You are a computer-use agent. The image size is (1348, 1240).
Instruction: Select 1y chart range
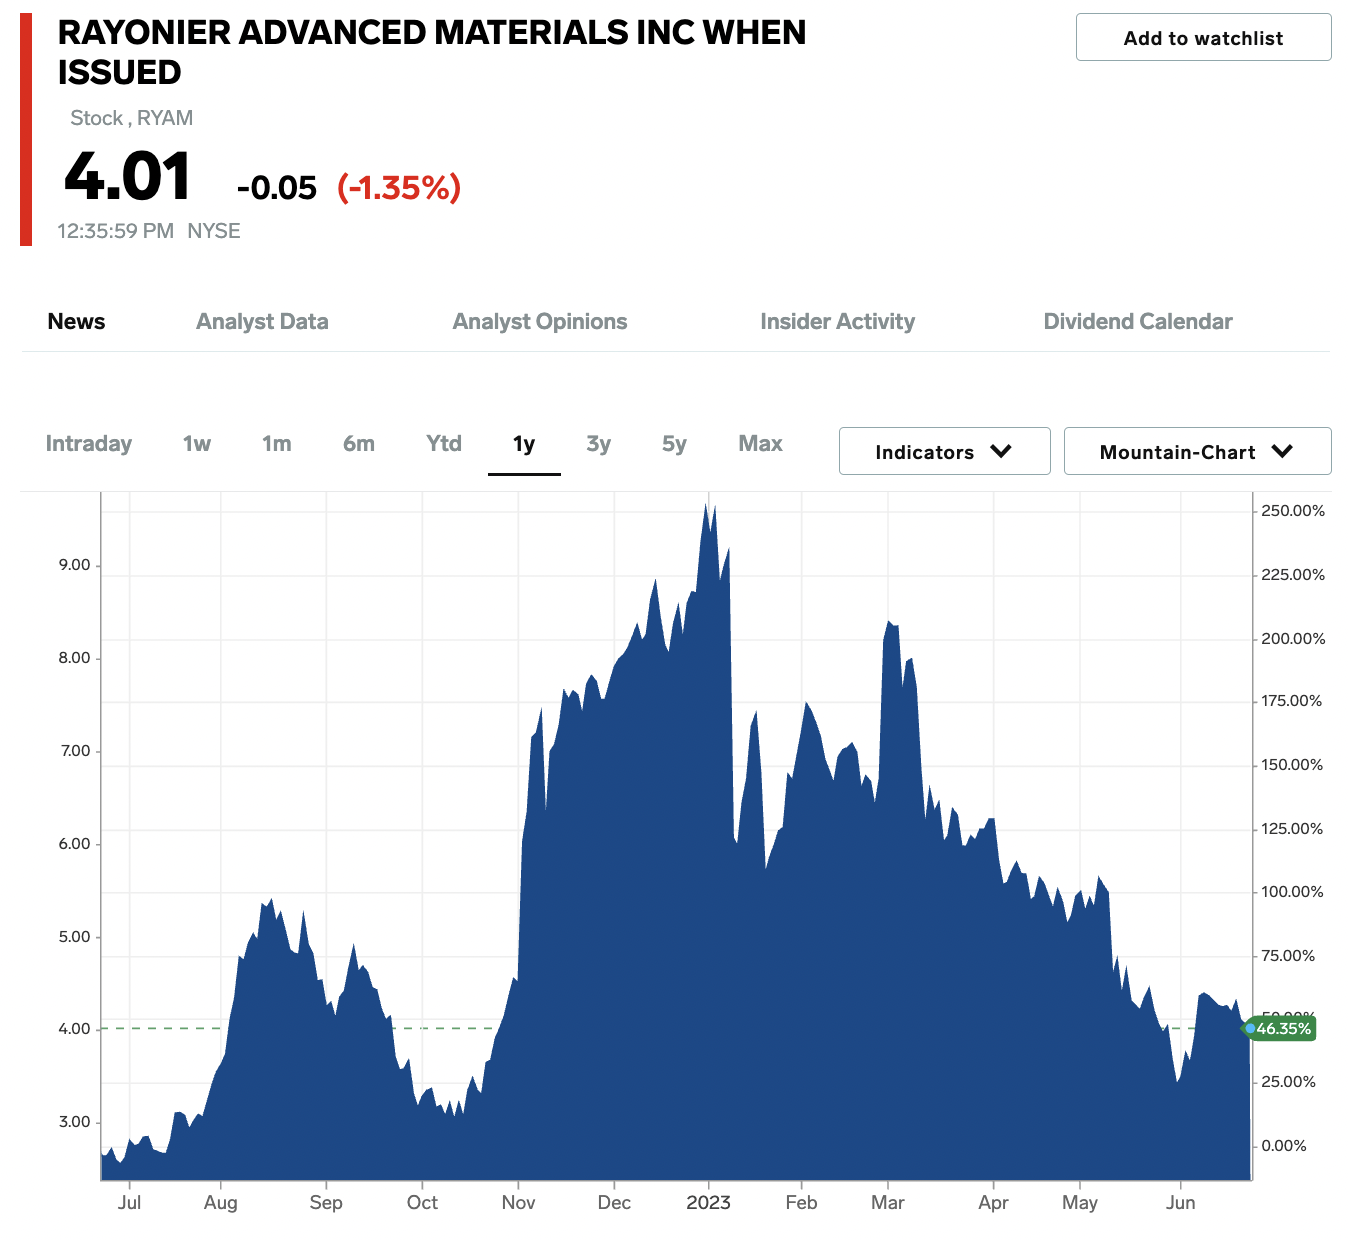524,443
